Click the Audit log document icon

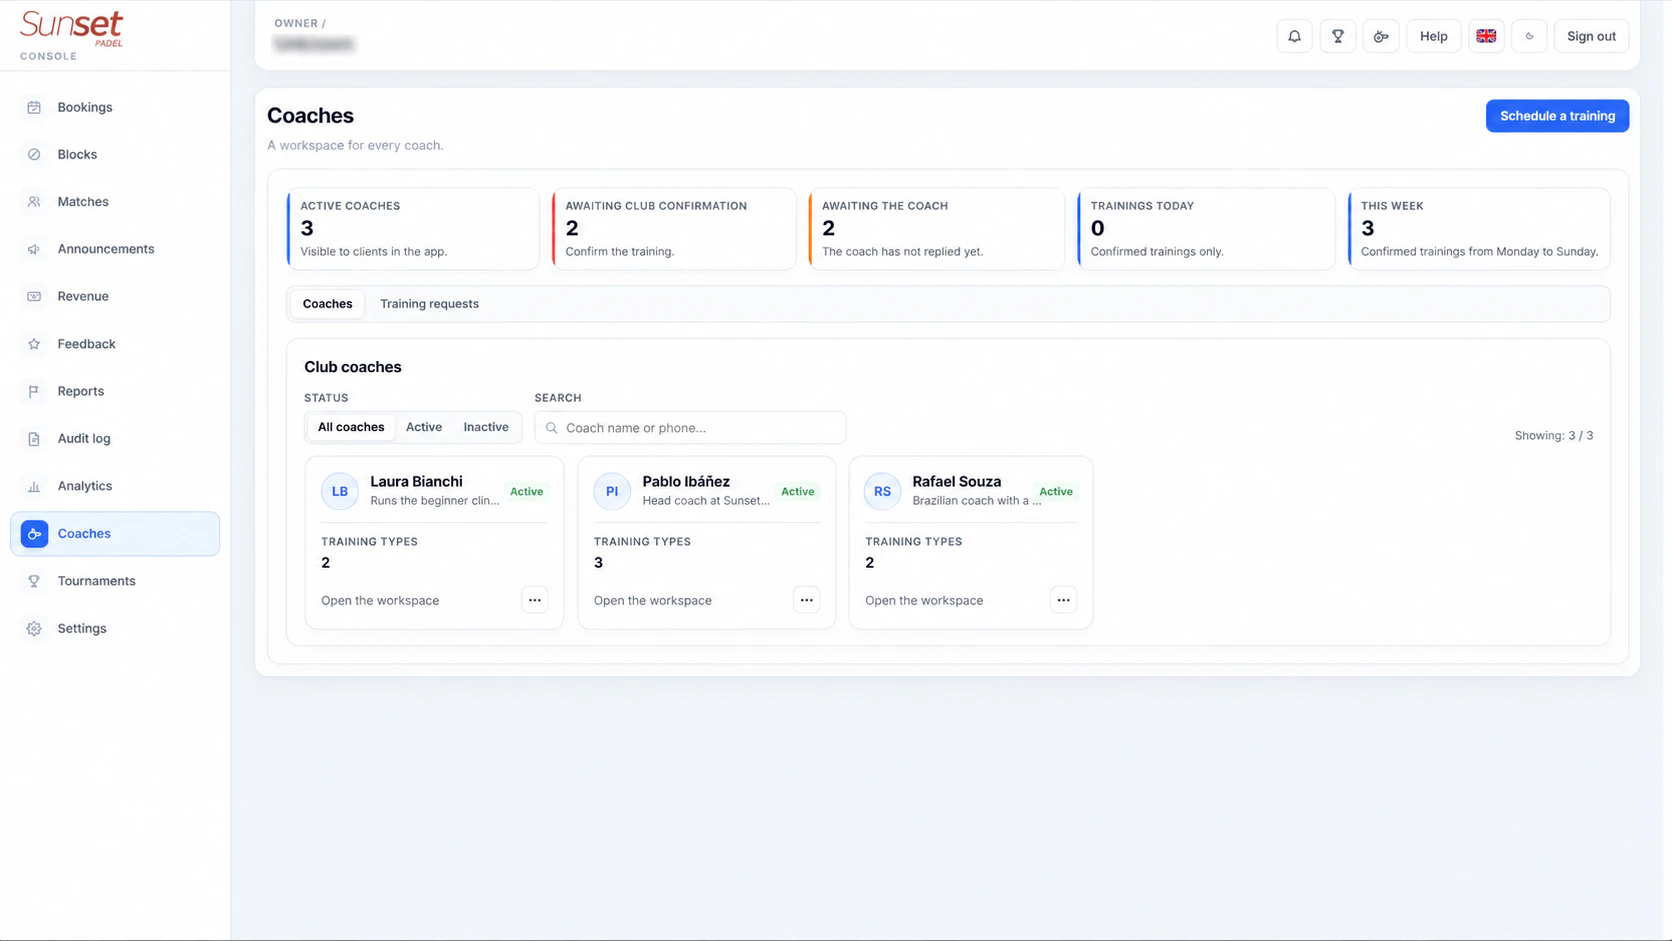(x=34, y=439)
